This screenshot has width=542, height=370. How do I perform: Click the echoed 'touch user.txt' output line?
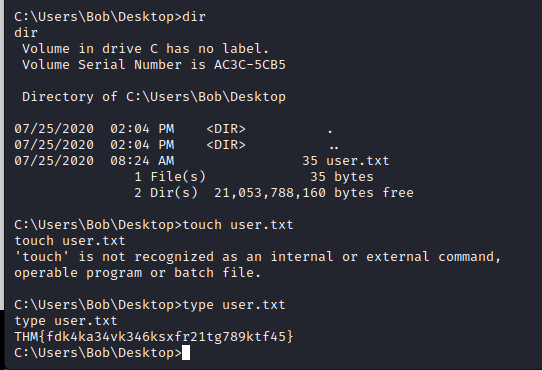[70, 241]
